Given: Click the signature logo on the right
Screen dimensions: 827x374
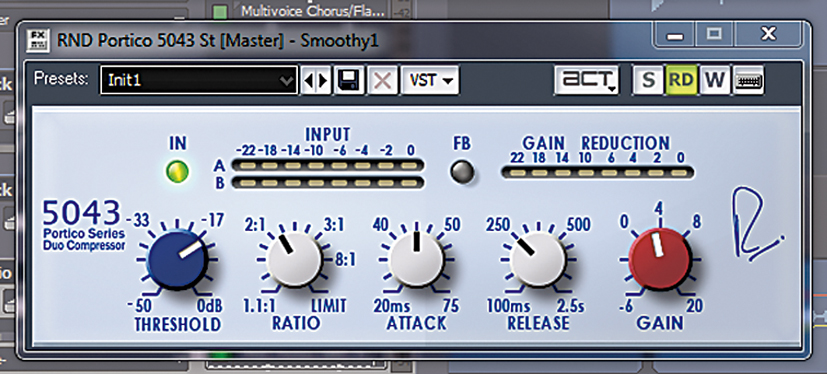Looking at the screenshot, I should coord(757,225).
